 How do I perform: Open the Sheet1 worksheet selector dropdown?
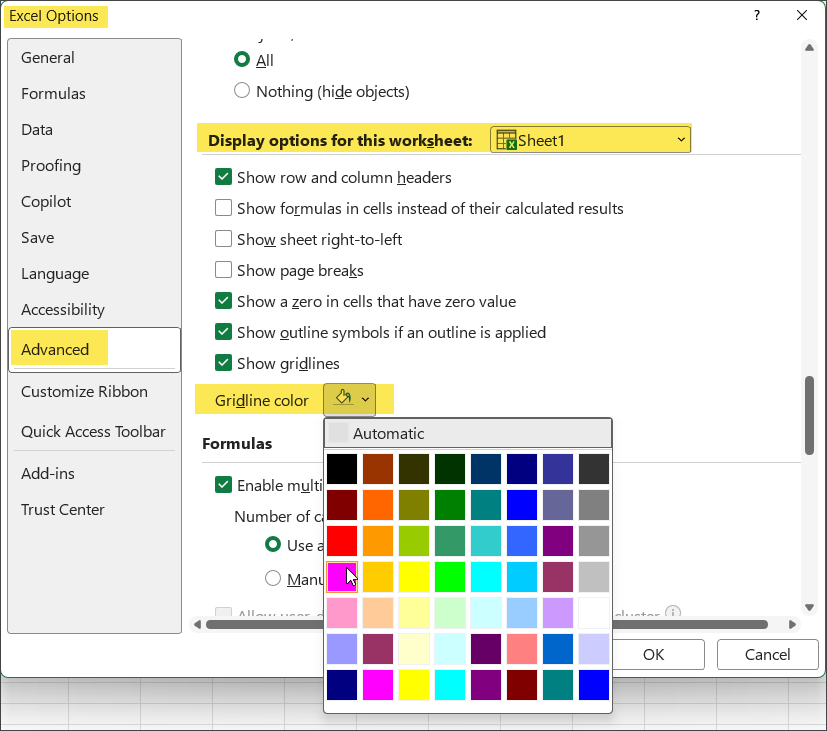point(590,140)
